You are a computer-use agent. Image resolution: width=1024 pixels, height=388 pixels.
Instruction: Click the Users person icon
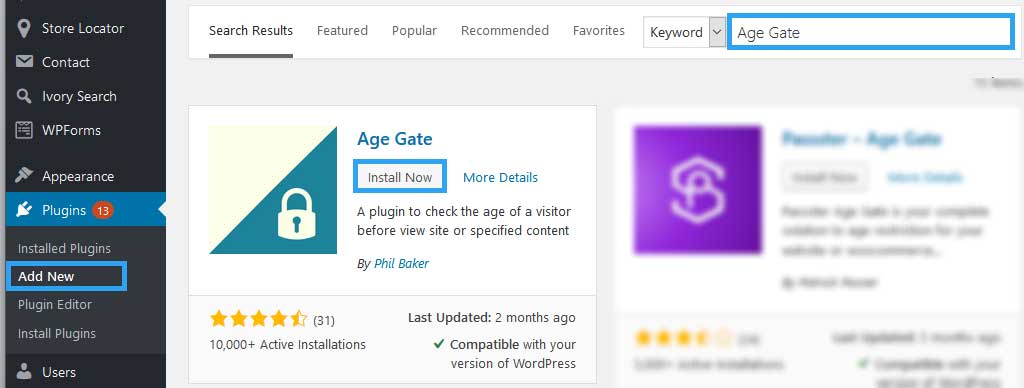tap(24, 372)
